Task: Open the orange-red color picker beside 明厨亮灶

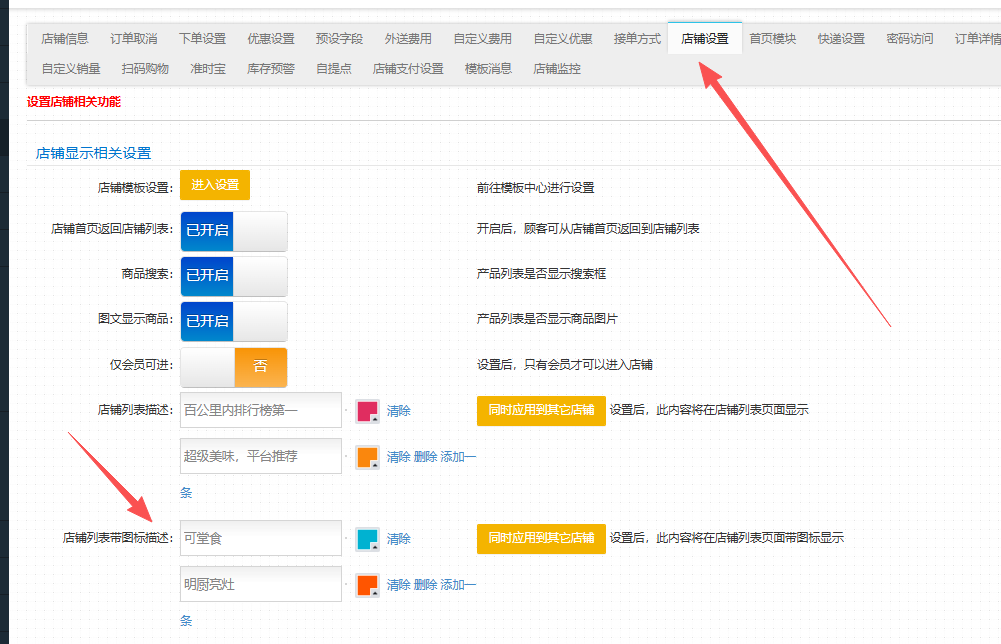Action: click(367, 585)
